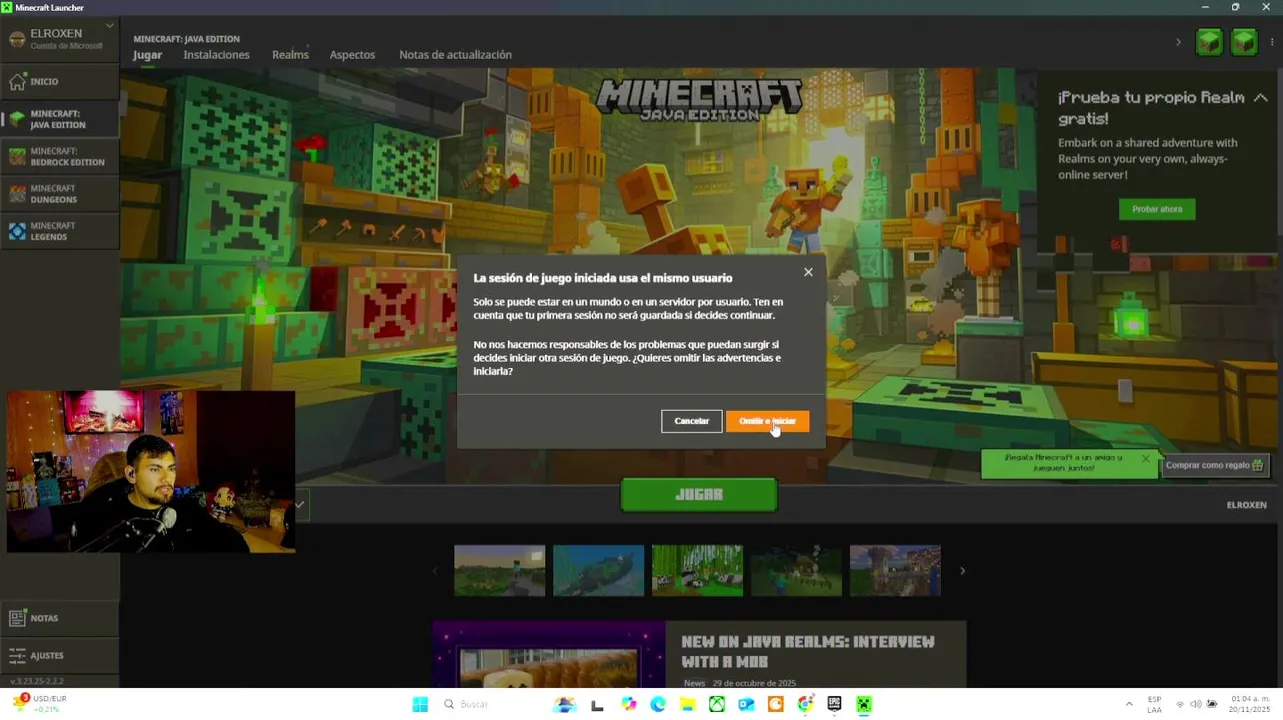Open the Notas de actualización tab
1283x720 pixels.
coord(455,55)
